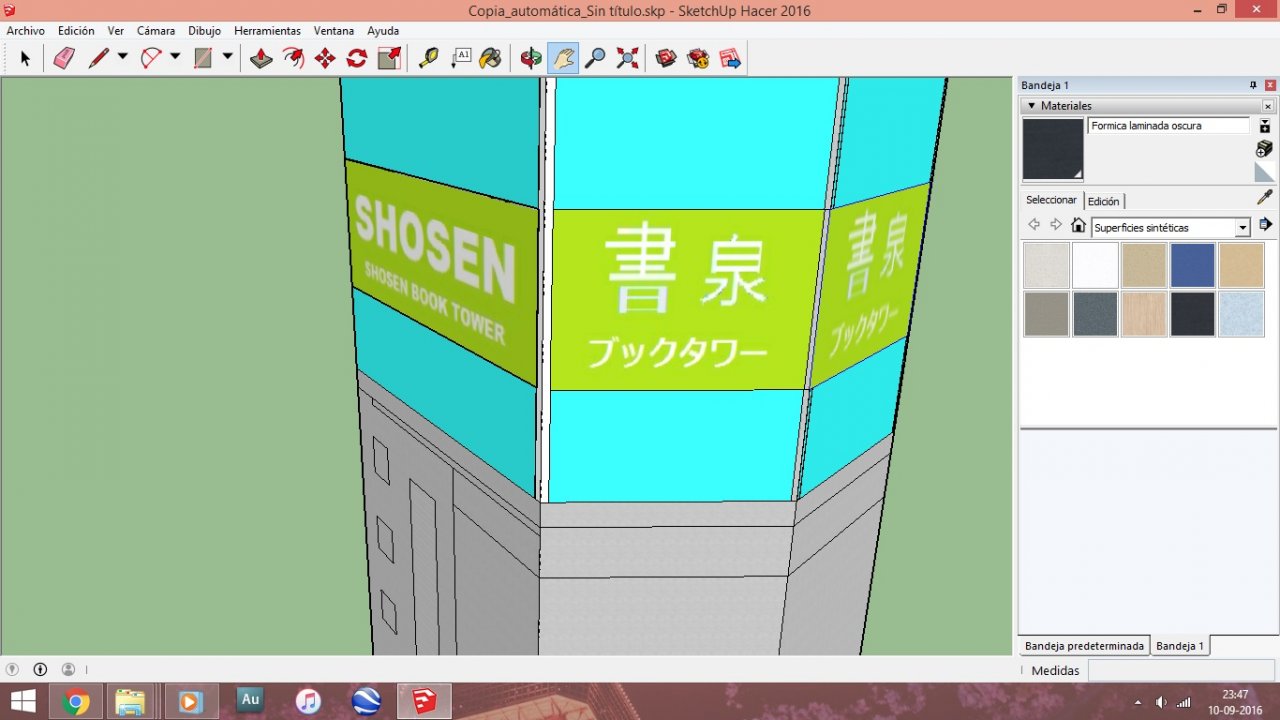Open the Ver menu

[x=116, y=31]
